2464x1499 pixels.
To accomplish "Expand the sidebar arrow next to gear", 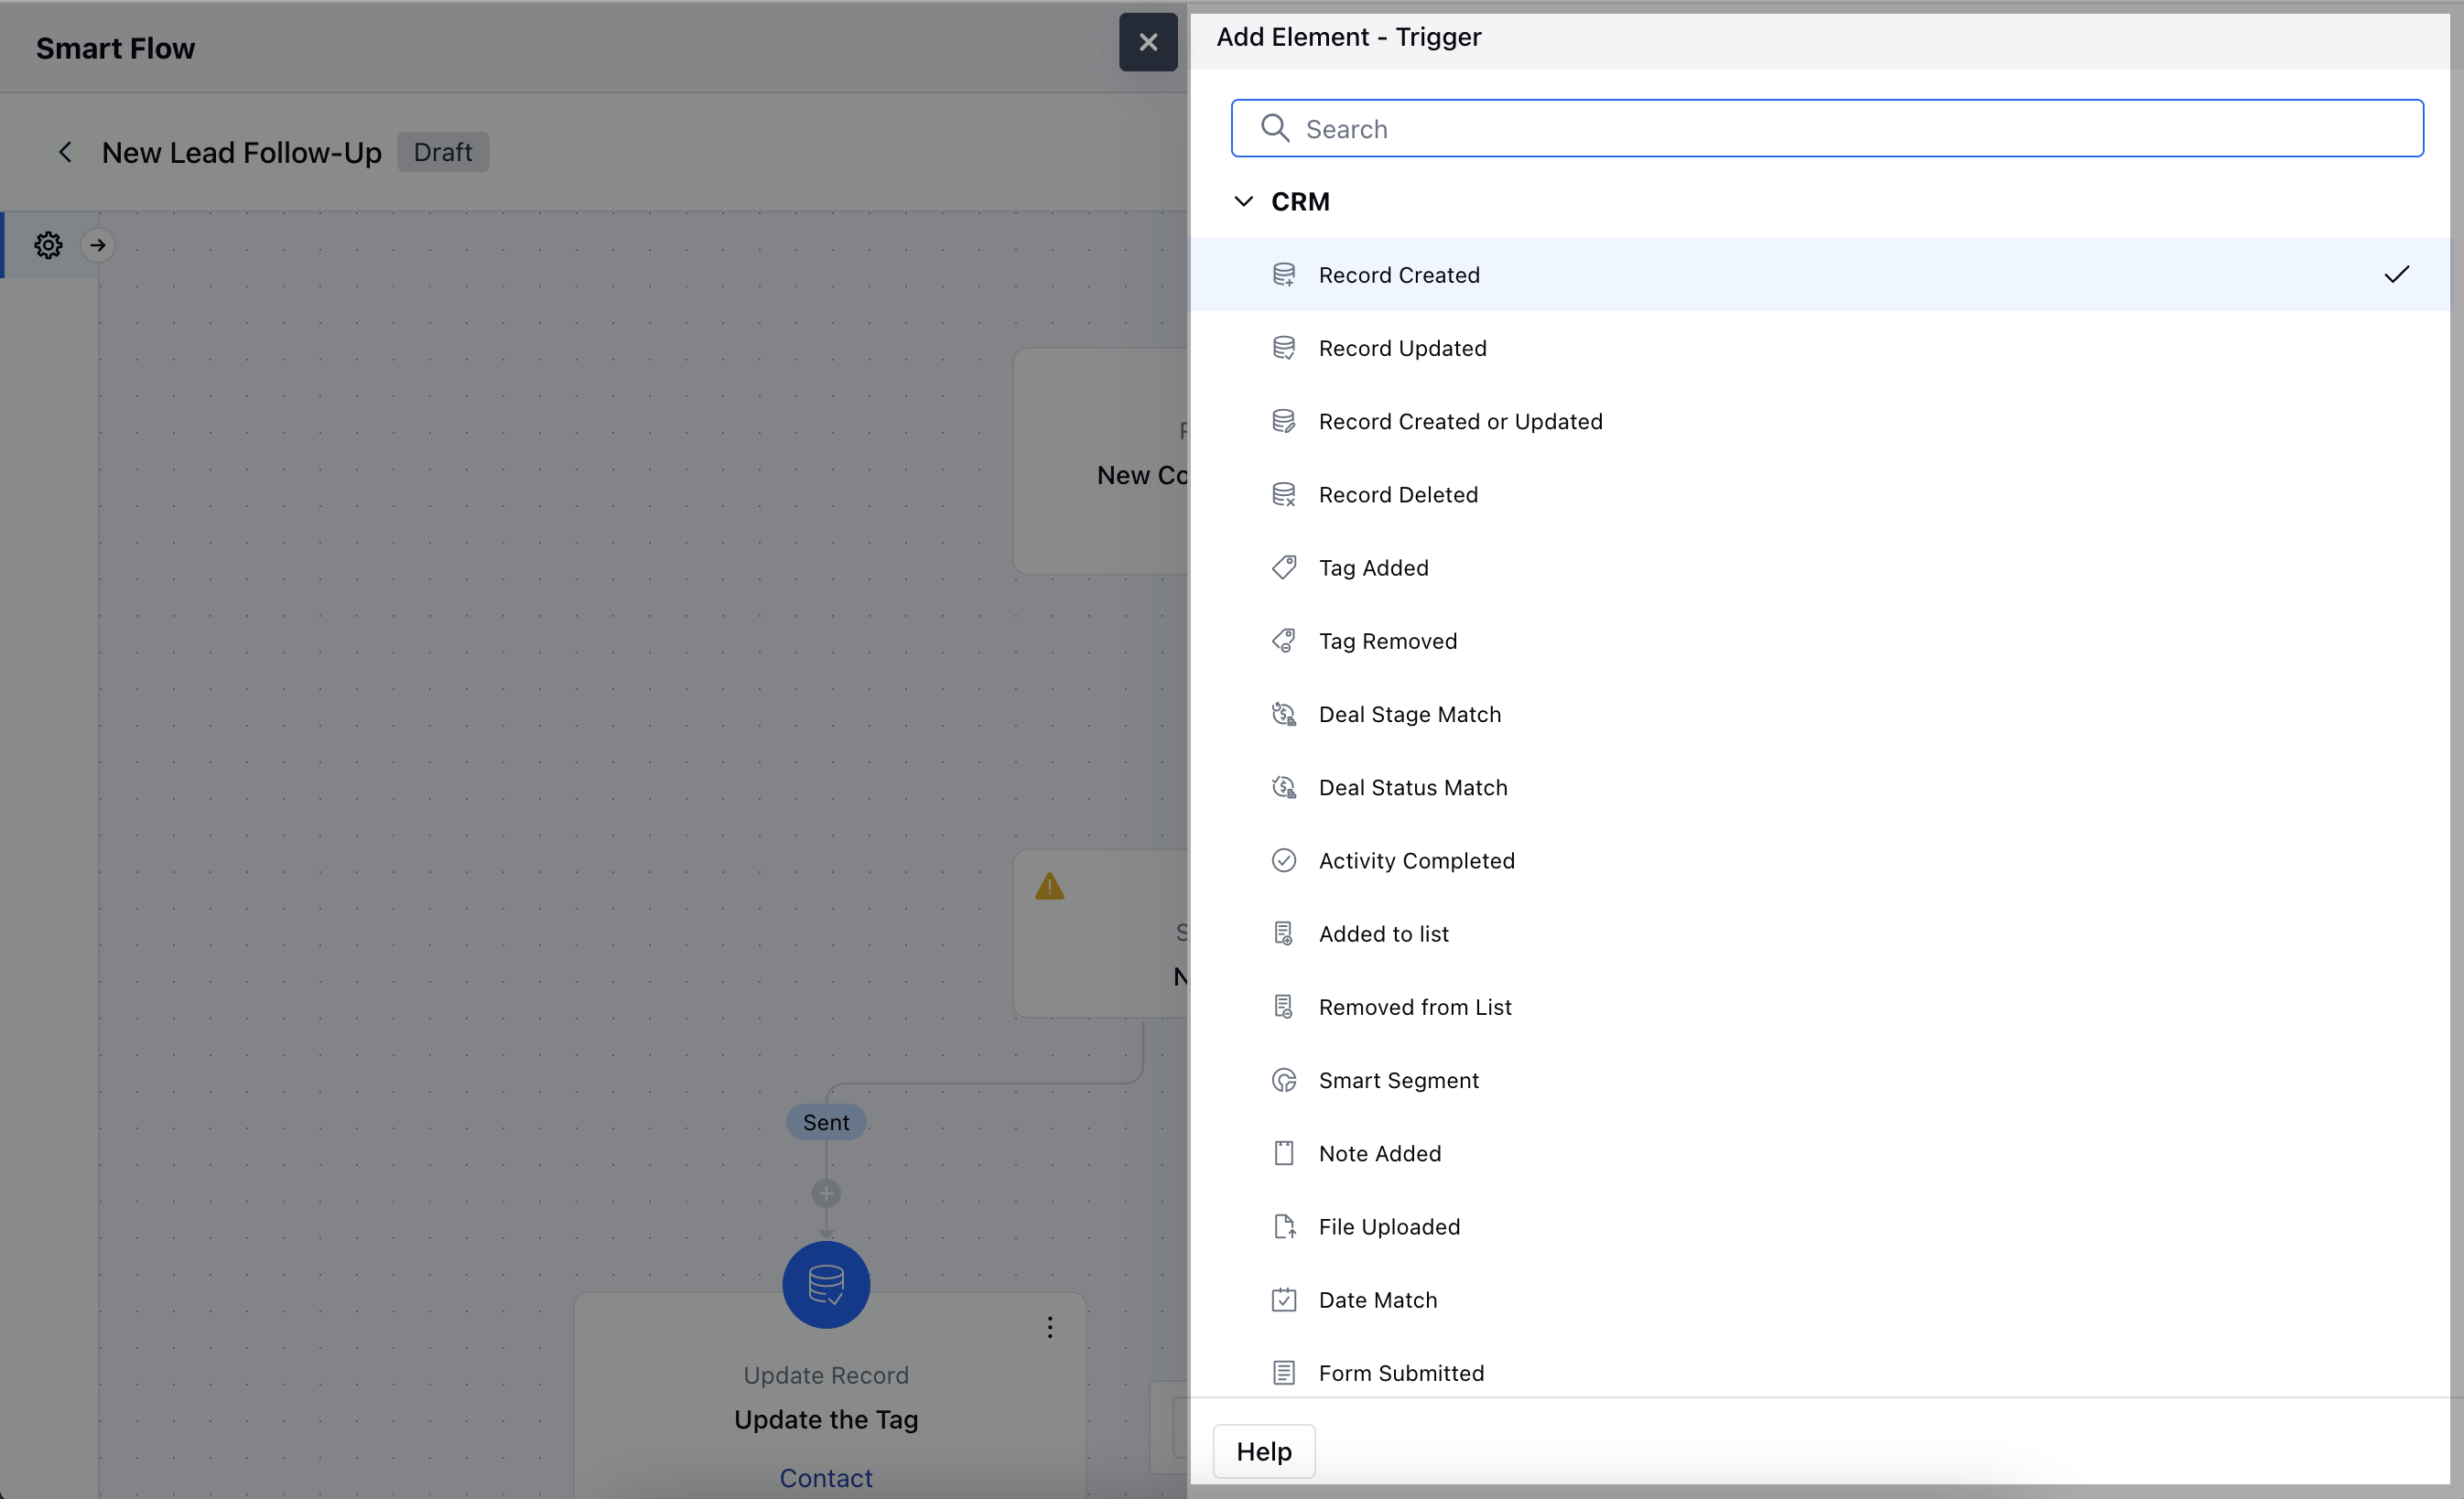I will (x=98, y=245).
